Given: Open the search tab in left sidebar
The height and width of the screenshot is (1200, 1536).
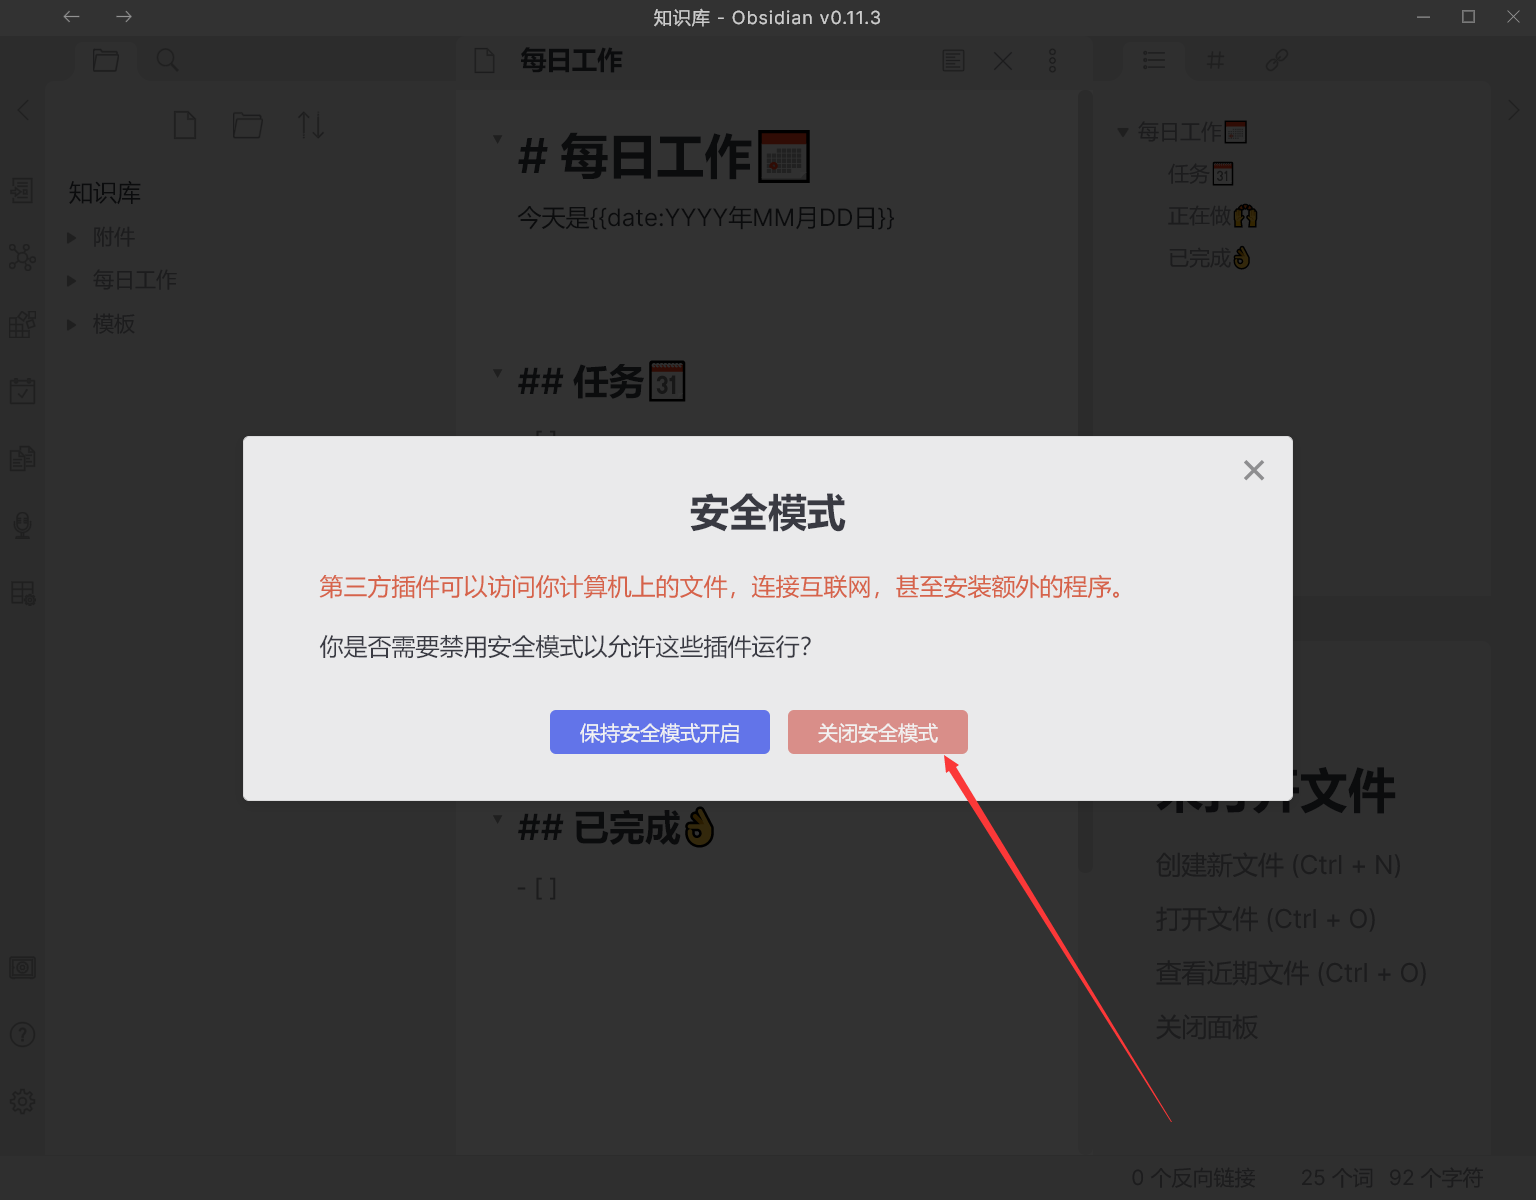Looking at the screenshot, I should (168, 60).
